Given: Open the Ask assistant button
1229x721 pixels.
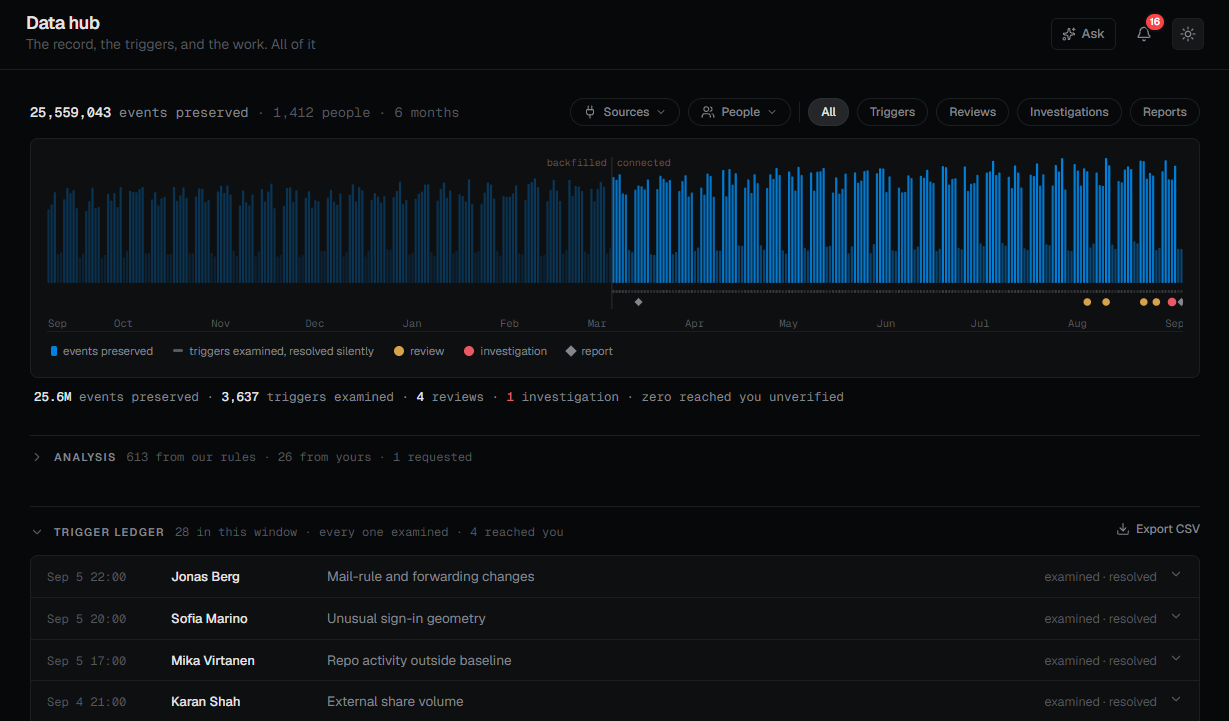Looking at the screenshot, I should pos(1083,34).
